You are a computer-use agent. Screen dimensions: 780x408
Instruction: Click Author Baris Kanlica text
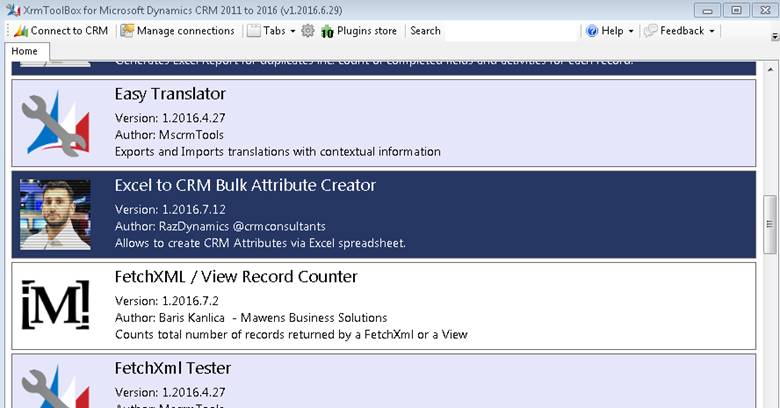(251, 317)
